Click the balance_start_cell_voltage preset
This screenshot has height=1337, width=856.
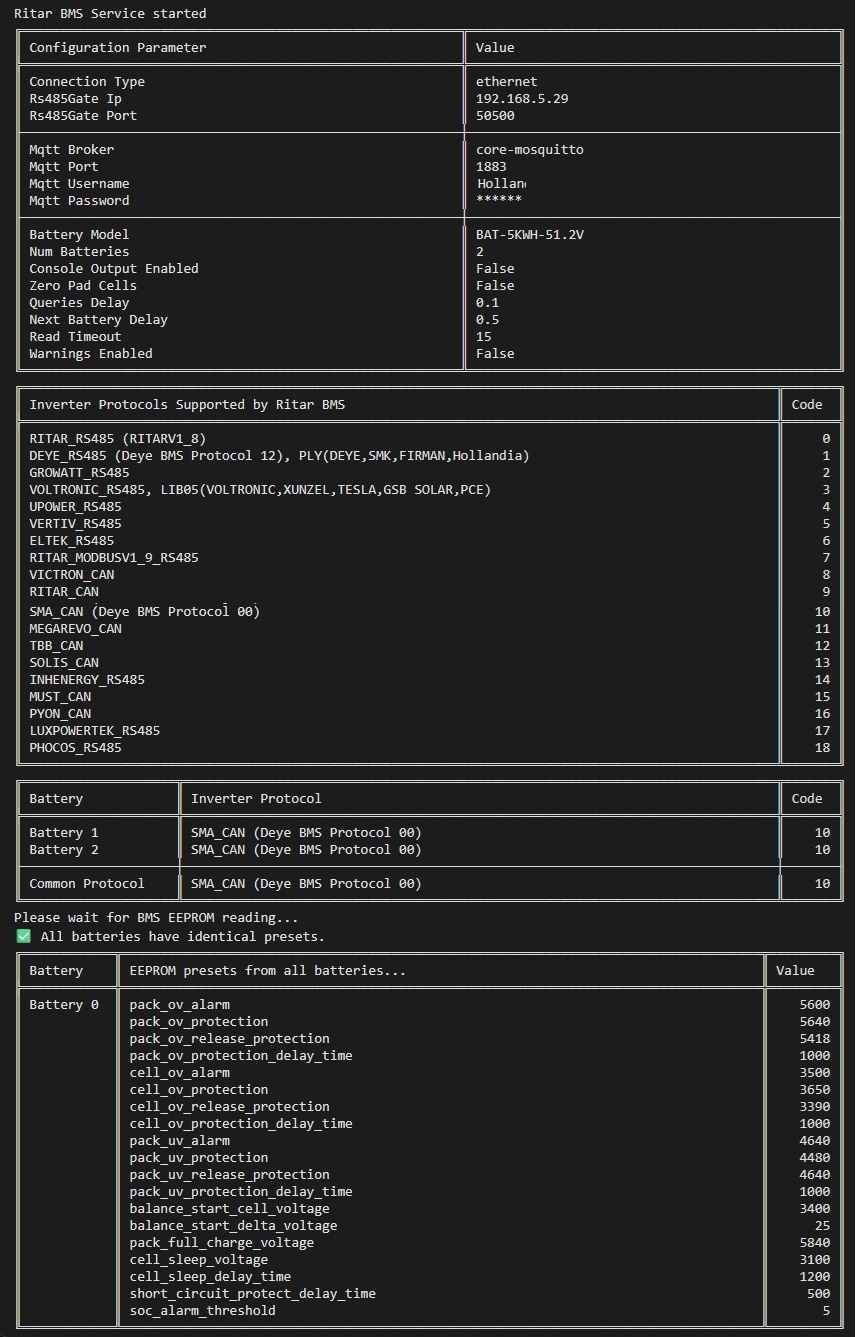pyautogui.click(x=230, y=1209)
